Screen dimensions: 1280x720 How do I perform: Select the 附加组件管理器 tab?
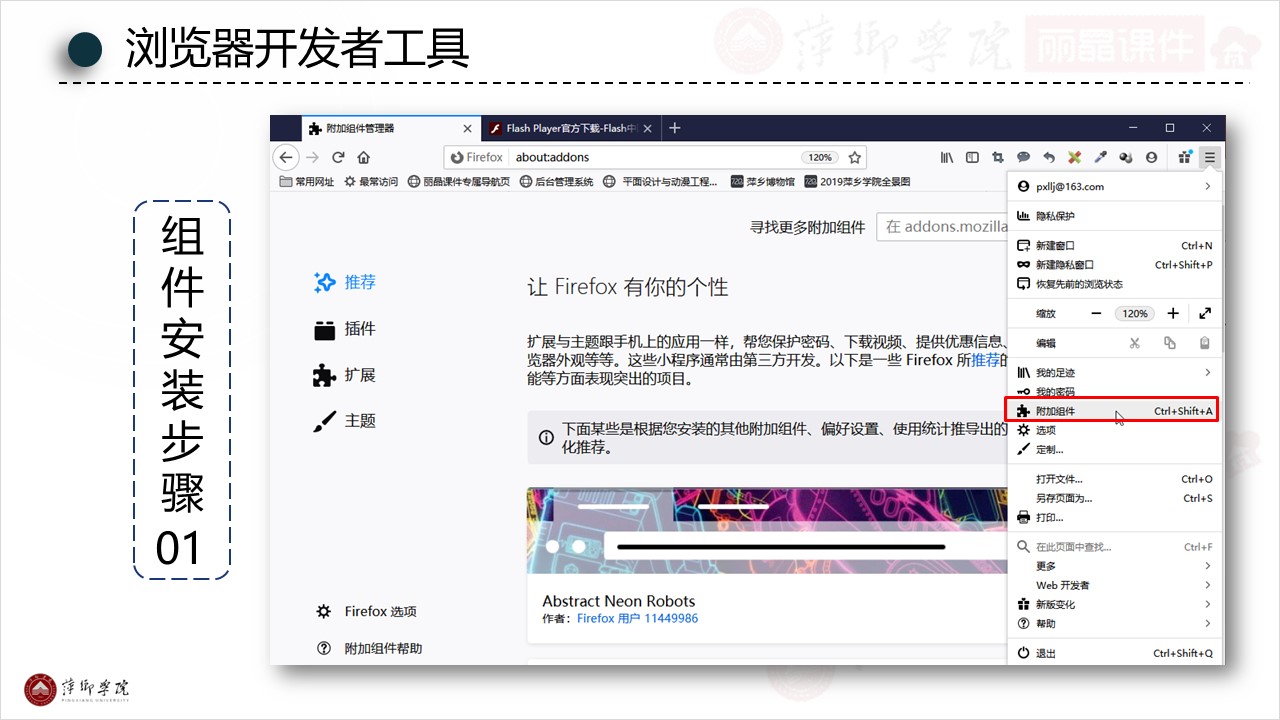pyautogui.click(x=391, y=129)
